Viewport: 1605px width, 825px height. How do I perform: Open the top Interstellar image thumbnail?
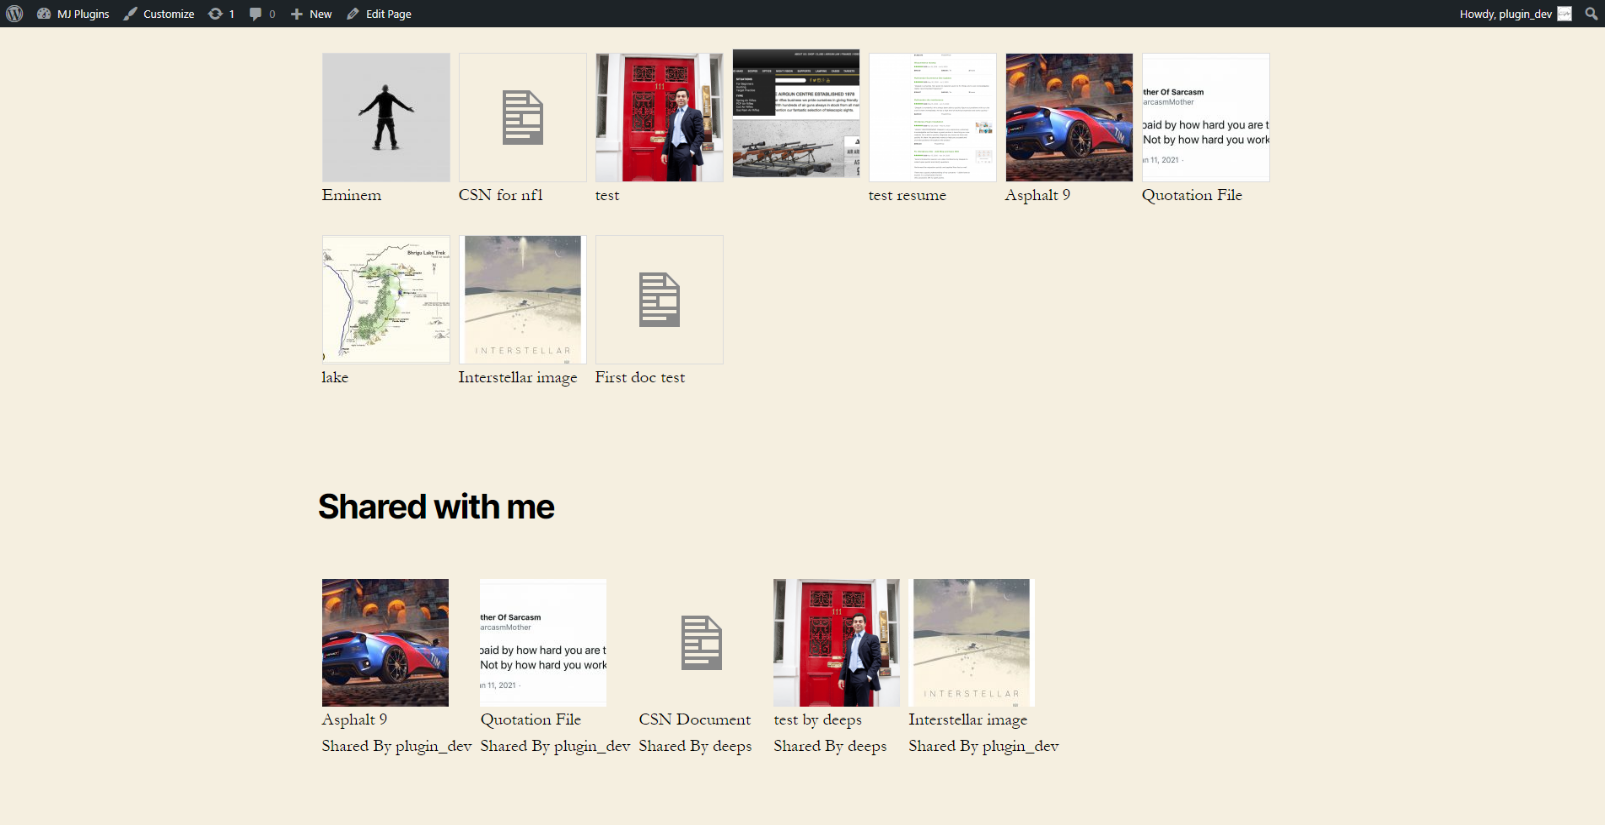click(x=523, y=299)
